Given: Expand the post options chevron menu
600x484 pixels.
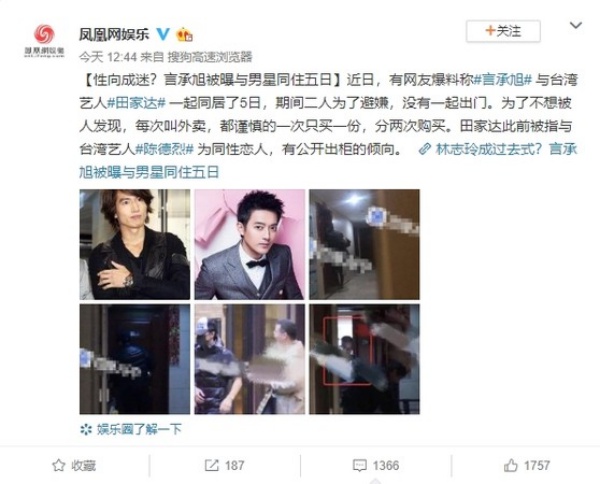Looking at the screenshot, I should pyautogui.click(x=576, y=26).
